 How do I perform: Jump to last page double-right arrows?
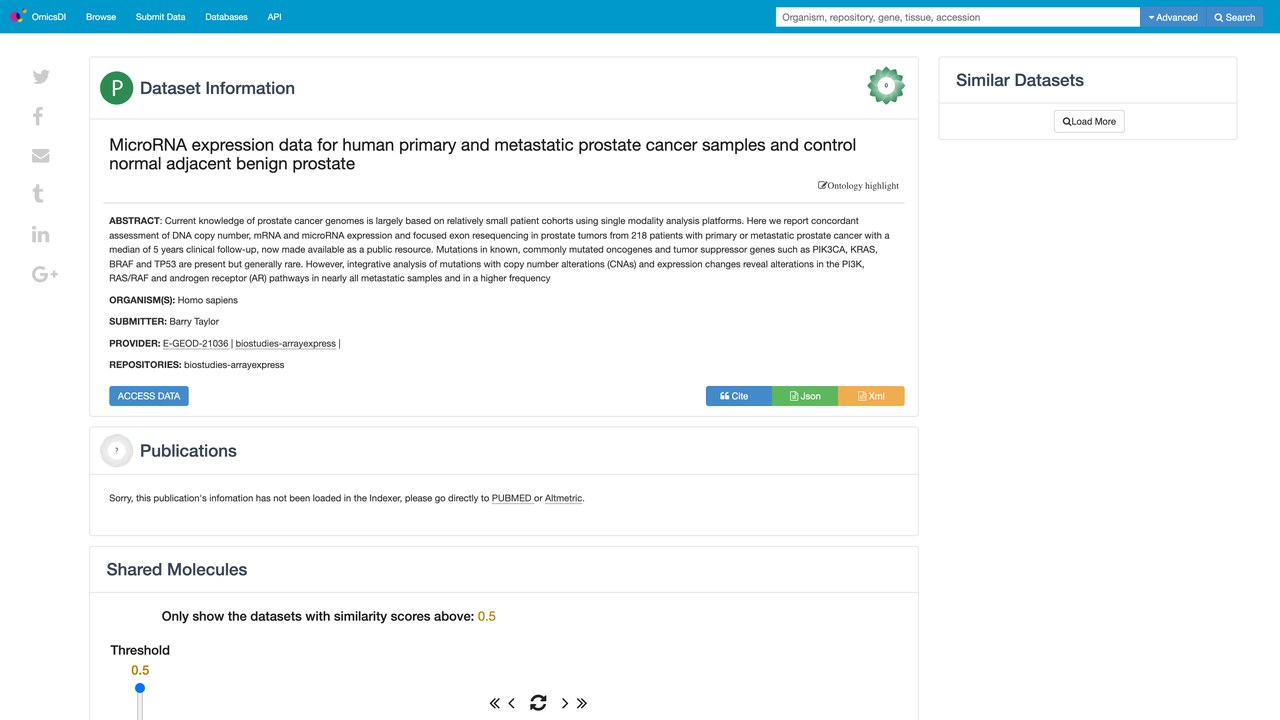click(582, 703)
